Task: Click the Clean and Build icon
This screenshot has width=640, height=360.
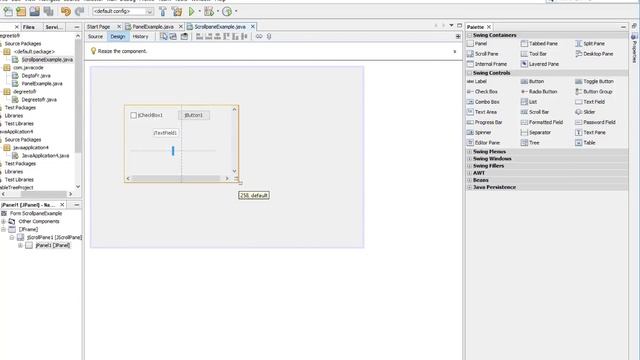Action: (177, 11)
